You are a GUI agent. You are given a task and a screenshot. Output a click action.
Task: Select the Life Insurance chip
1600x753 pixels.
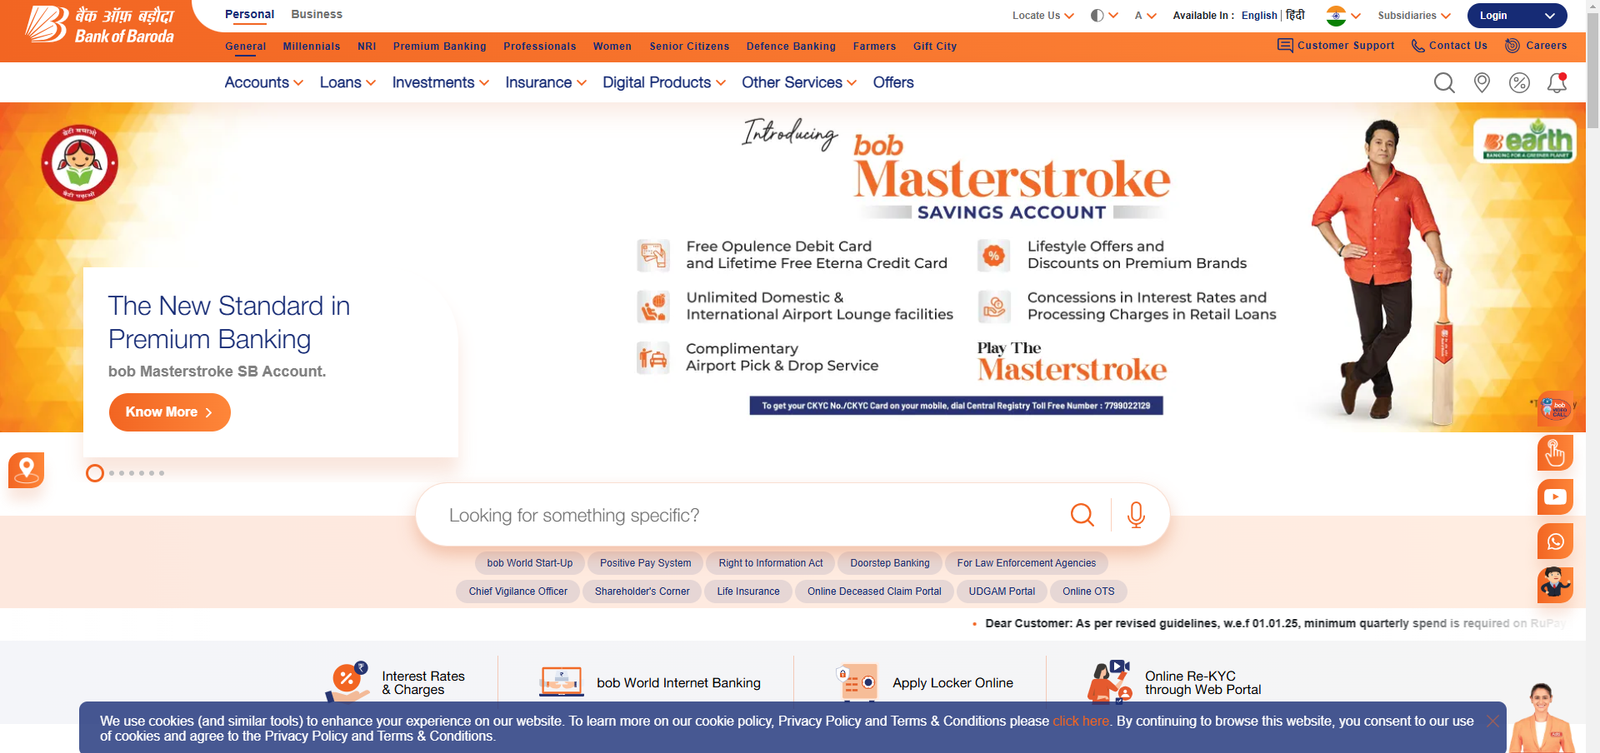748,591
